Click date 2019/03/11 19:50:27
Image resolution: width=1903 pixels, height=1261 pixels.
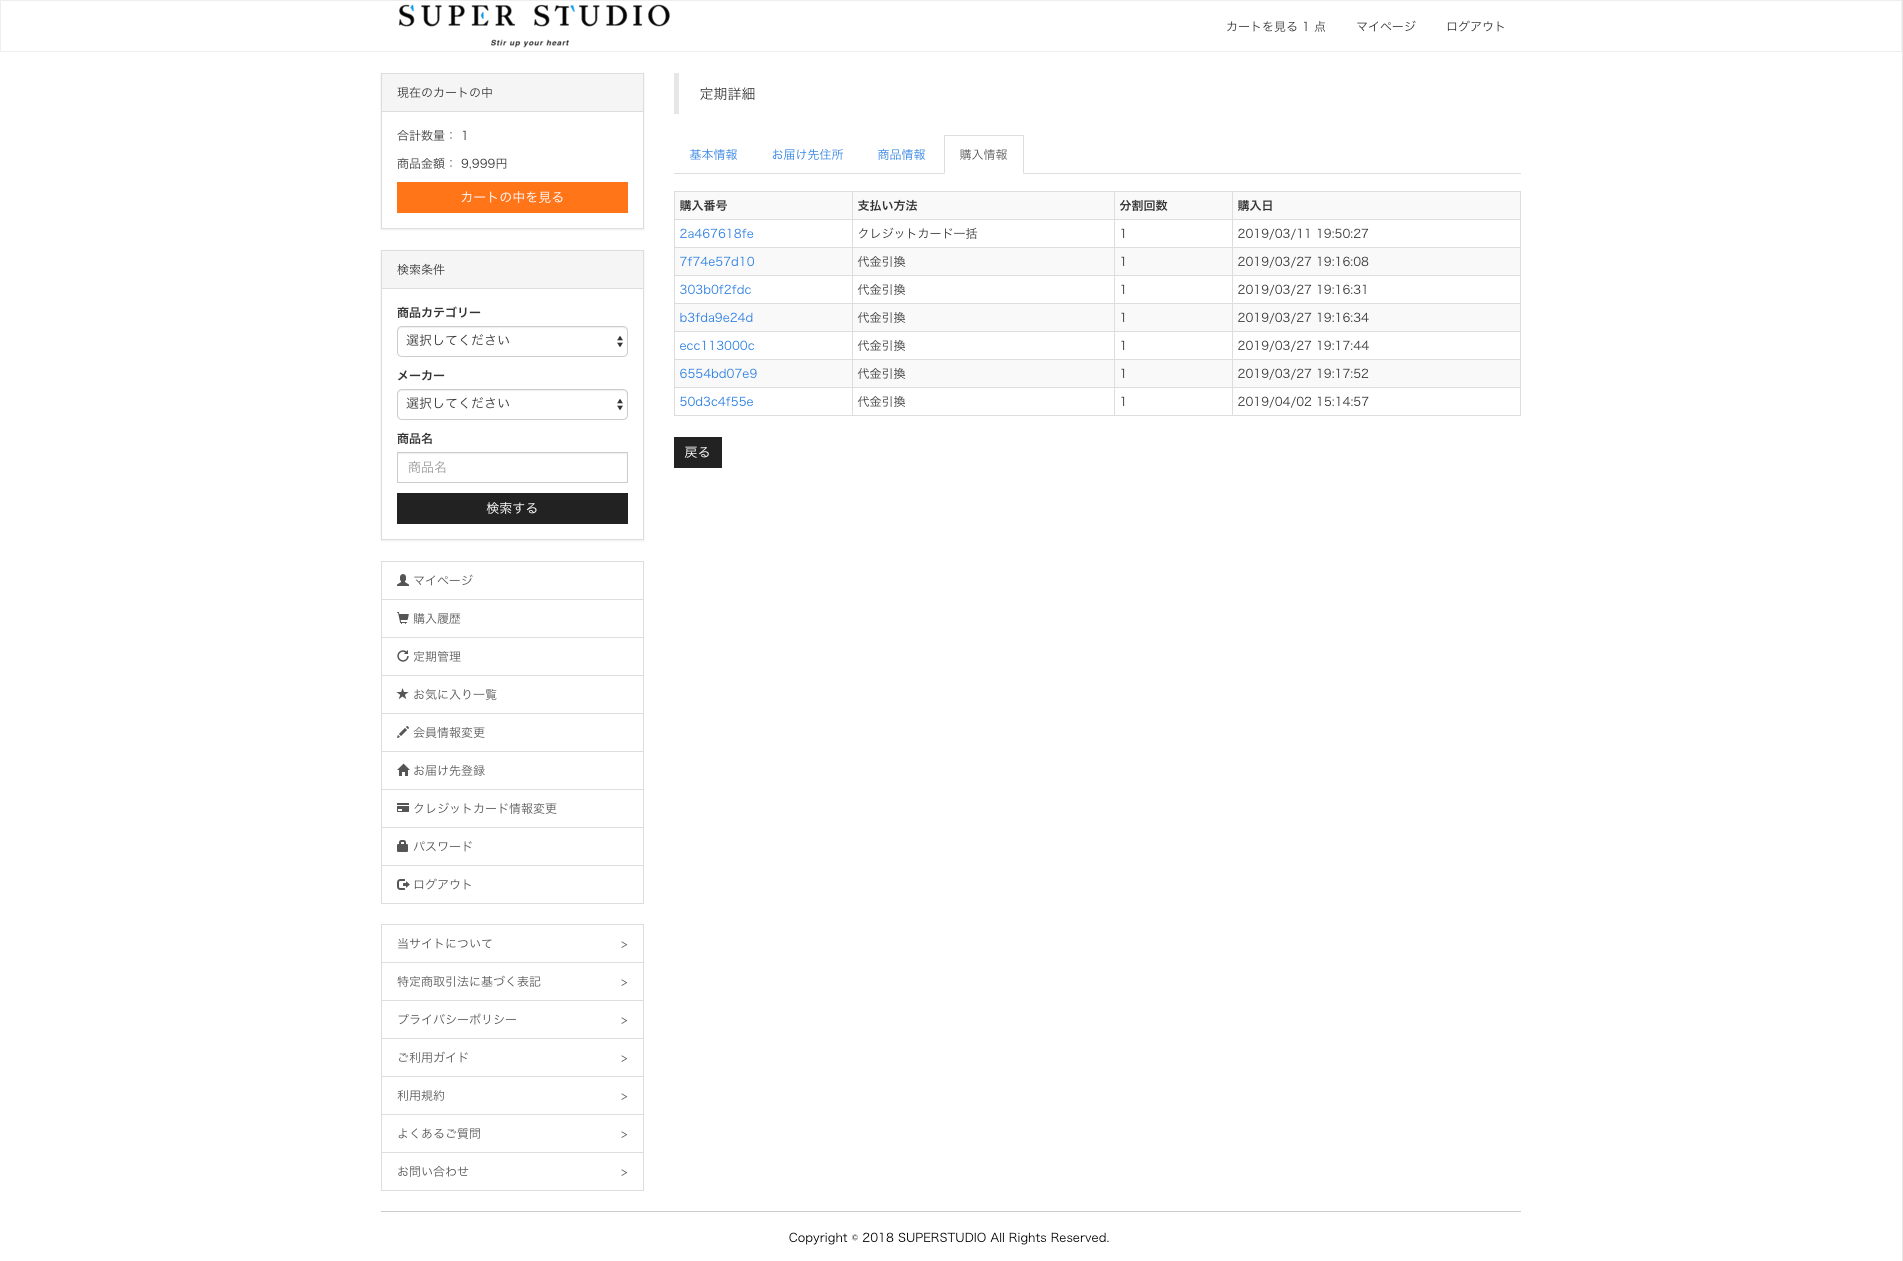[1303, 234]
